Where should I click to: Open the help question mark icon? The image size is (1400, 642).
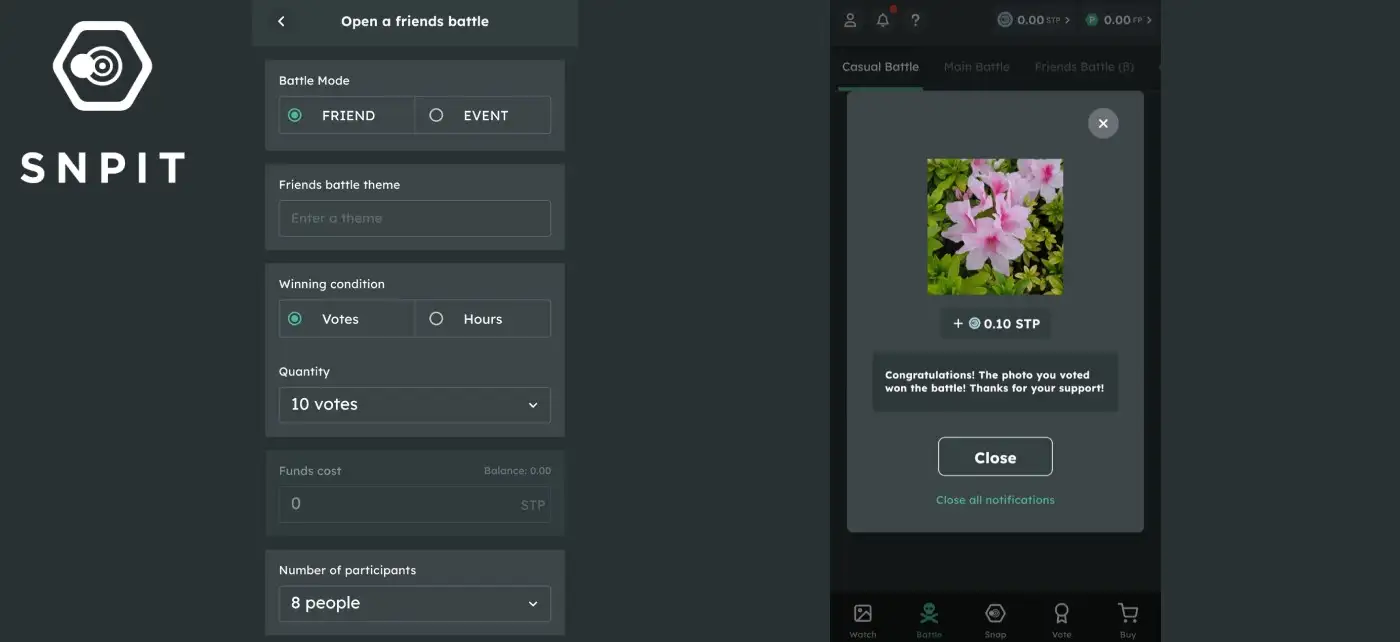point(915,20)
